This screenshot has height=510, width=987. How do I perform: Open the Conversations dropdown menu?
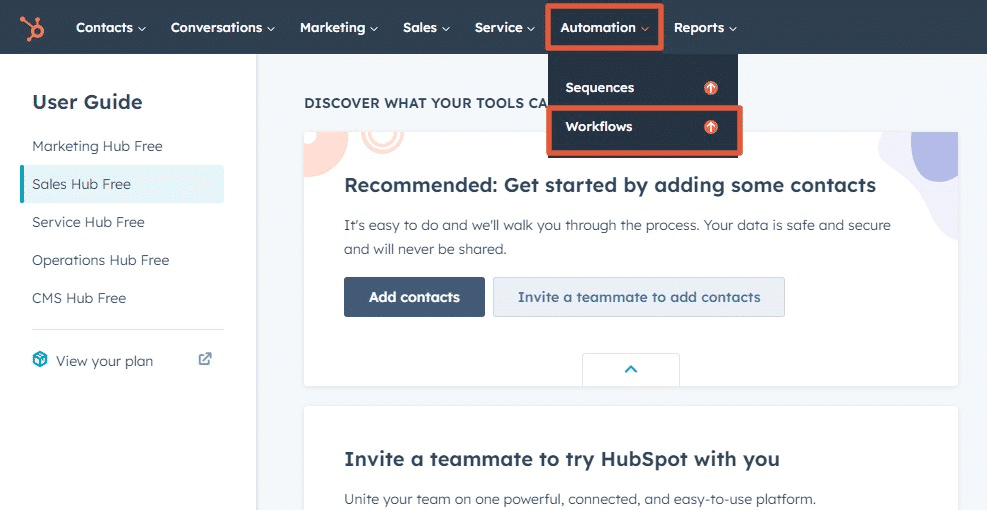coord(222,28)
